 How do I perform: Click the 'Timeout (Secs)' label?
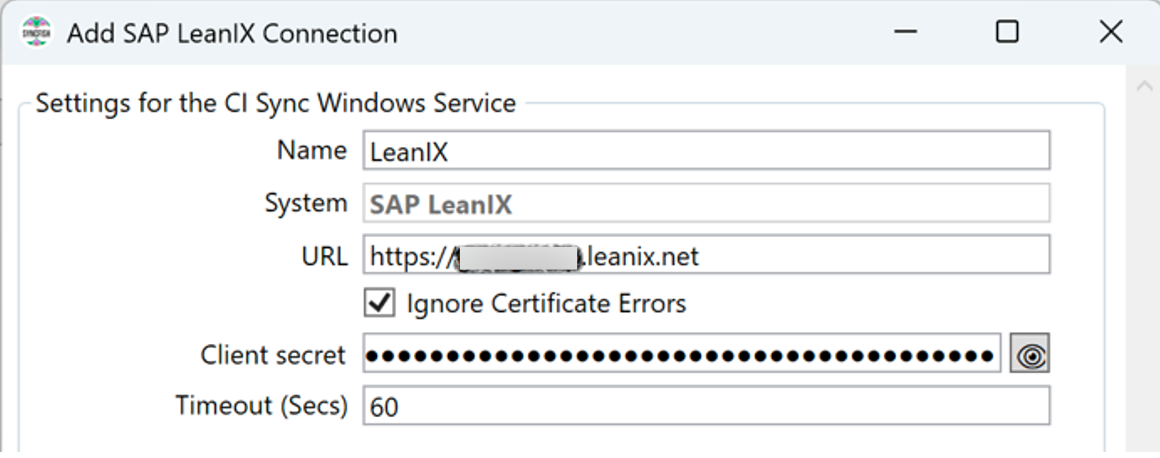pos(261,405)
